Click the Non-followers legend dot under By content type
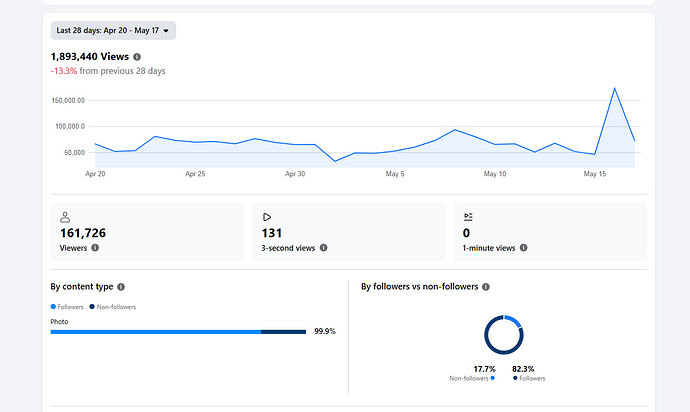 92,307
